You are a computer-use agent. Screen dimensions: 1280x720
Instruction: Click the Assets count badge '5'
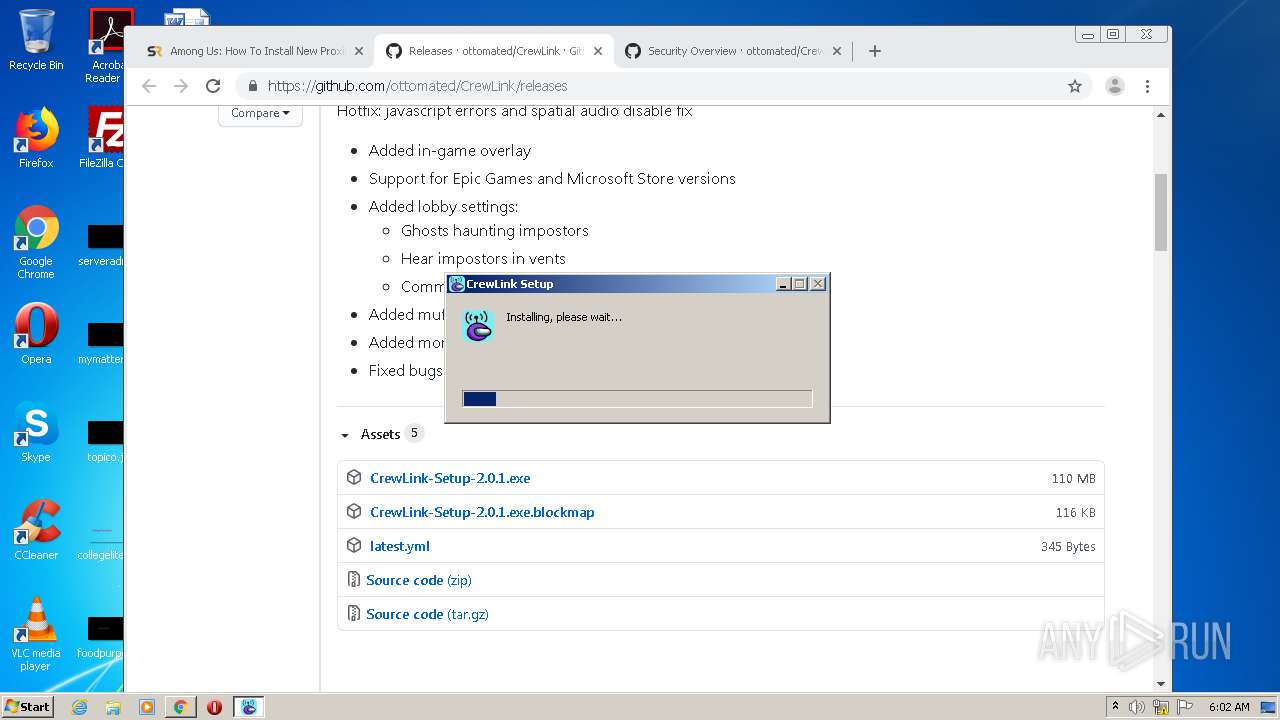(414, 433)
